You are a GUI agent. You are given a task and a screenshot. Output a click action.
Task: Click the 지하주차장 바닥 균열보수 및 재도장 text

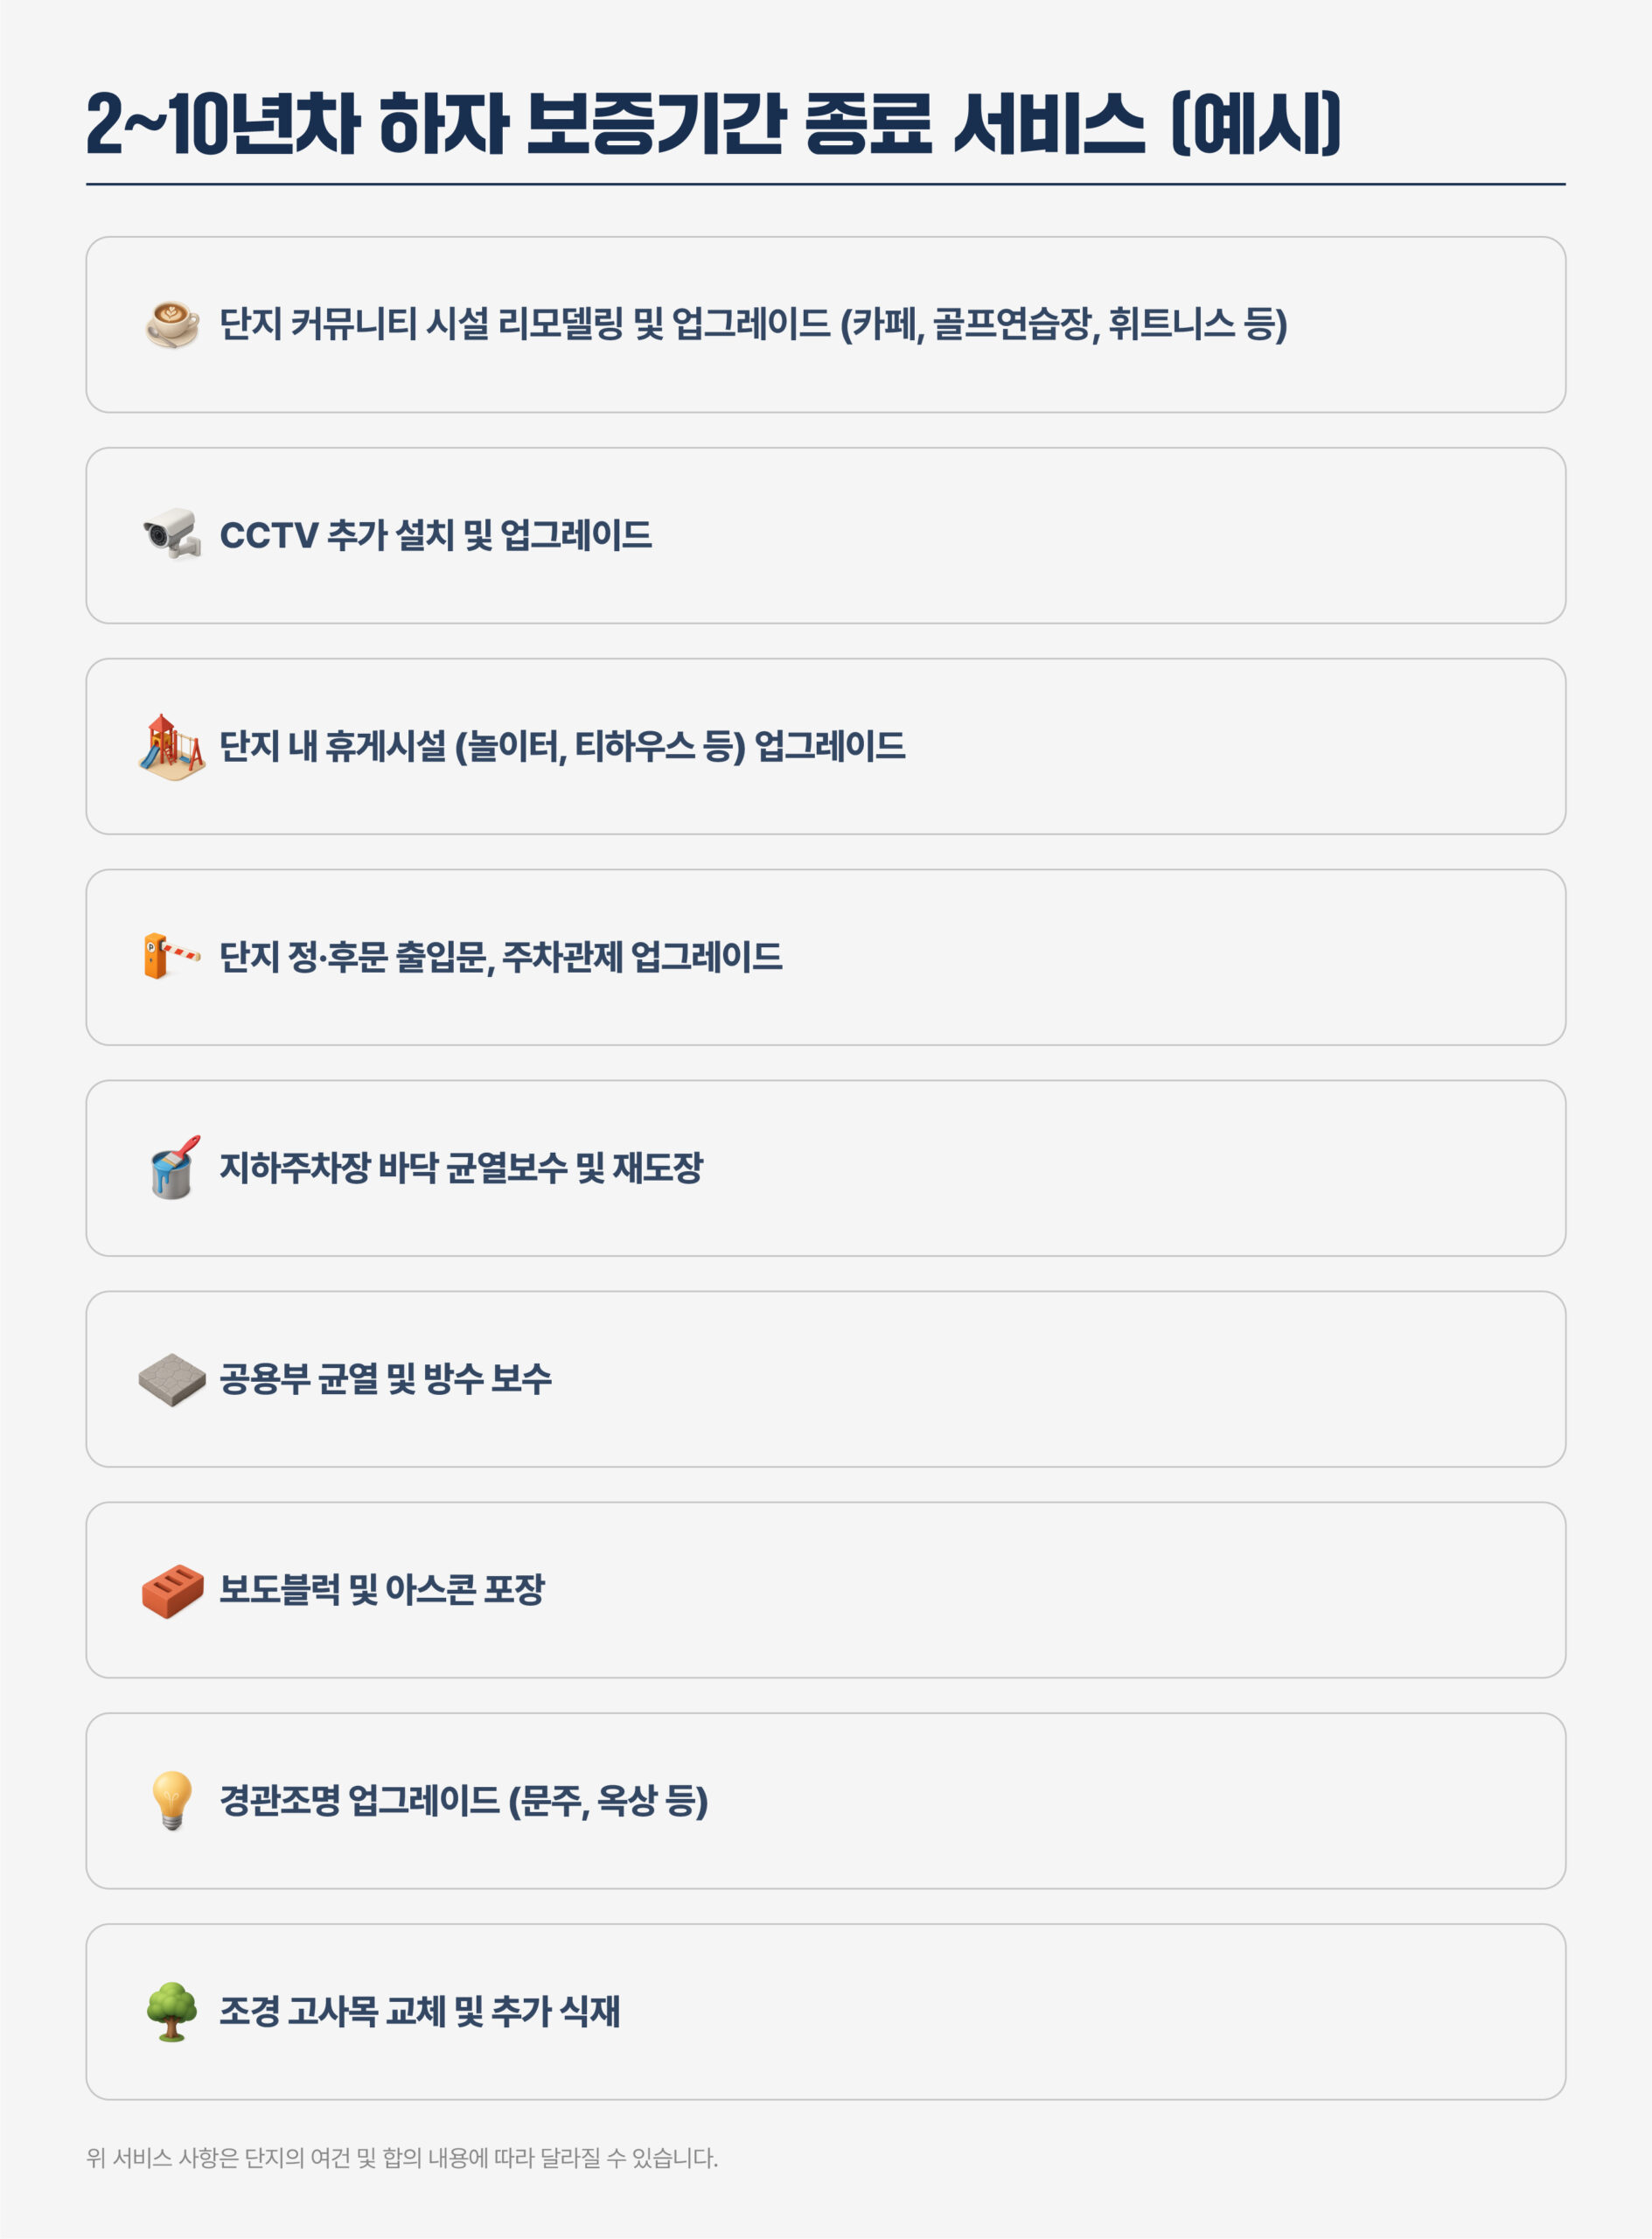(461, 1168)
